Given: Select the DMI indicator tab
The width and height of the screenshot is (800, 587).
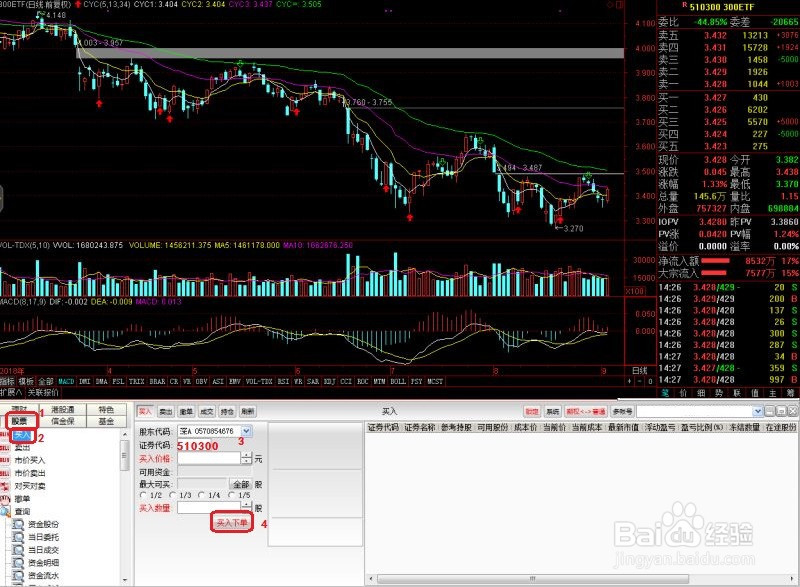Looking at the screenshot, I should click(85, 381).
